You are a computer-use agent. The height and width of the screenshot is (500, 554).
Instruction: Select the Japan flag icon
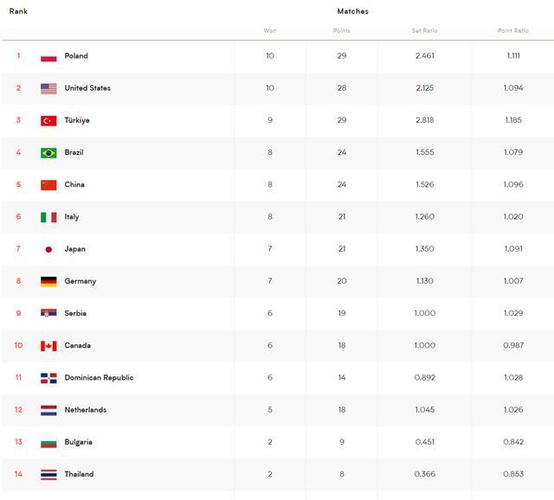click(x=48, y=249)
